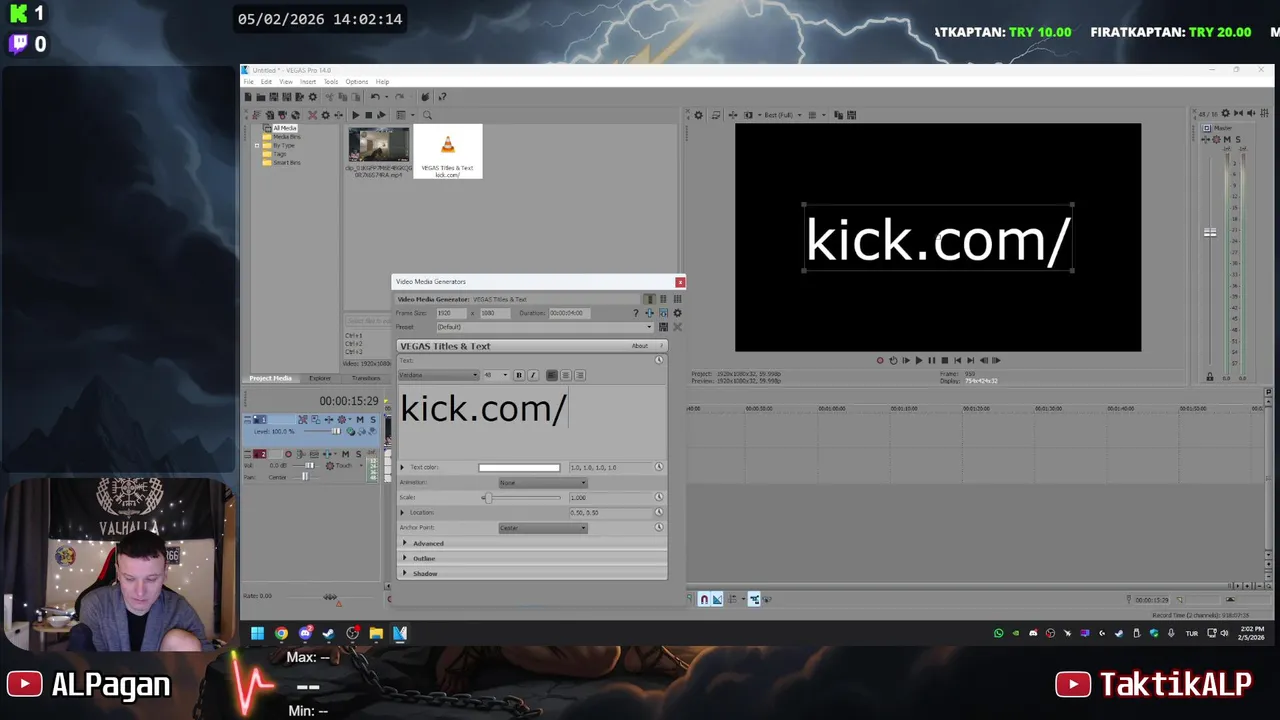Viewport: 1280px width, 720px height.
Task: Switch to the Explorer tab
Action: (x=320, y=378)
